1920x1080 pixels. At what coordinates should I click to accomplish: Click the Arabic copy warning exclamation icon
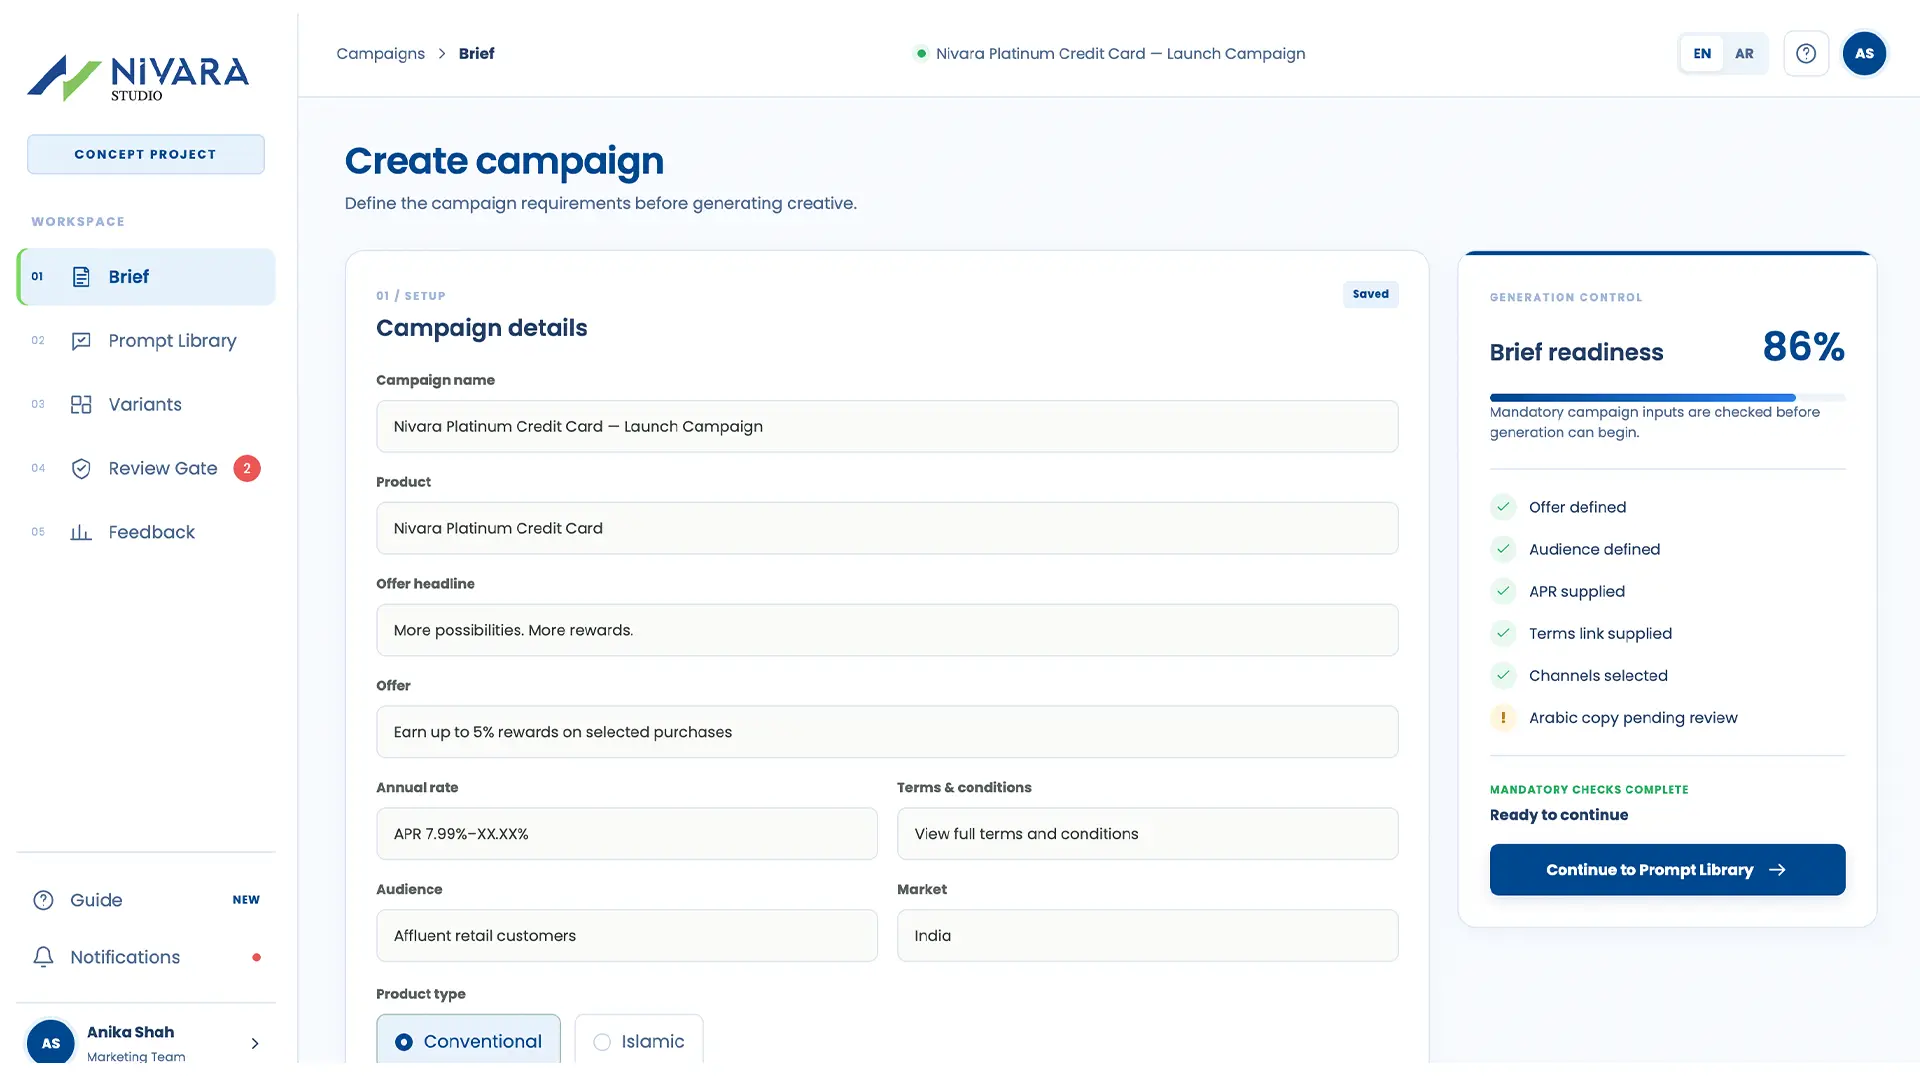[1503, 718]
